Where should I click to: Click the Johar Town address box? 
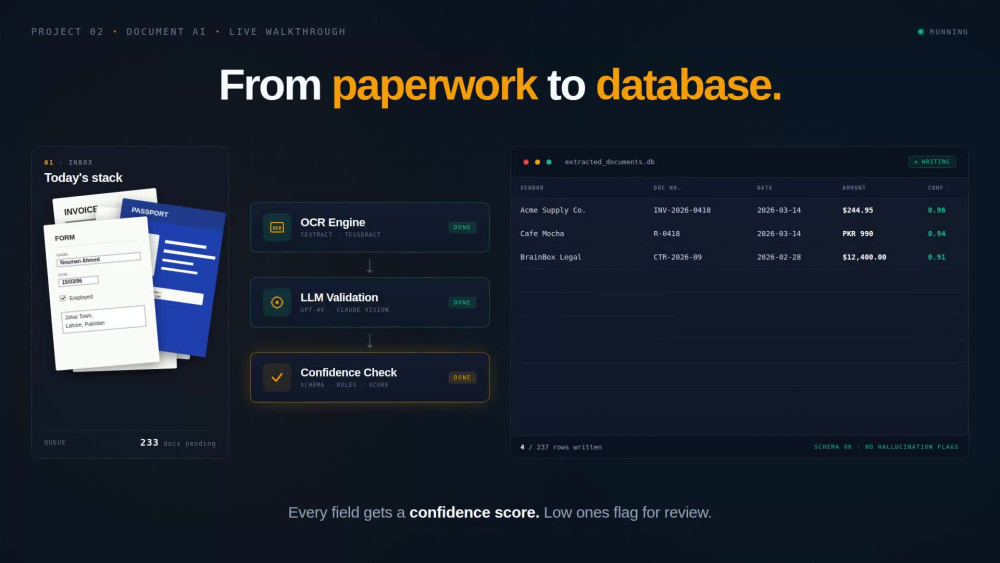(x=103, y=319)
